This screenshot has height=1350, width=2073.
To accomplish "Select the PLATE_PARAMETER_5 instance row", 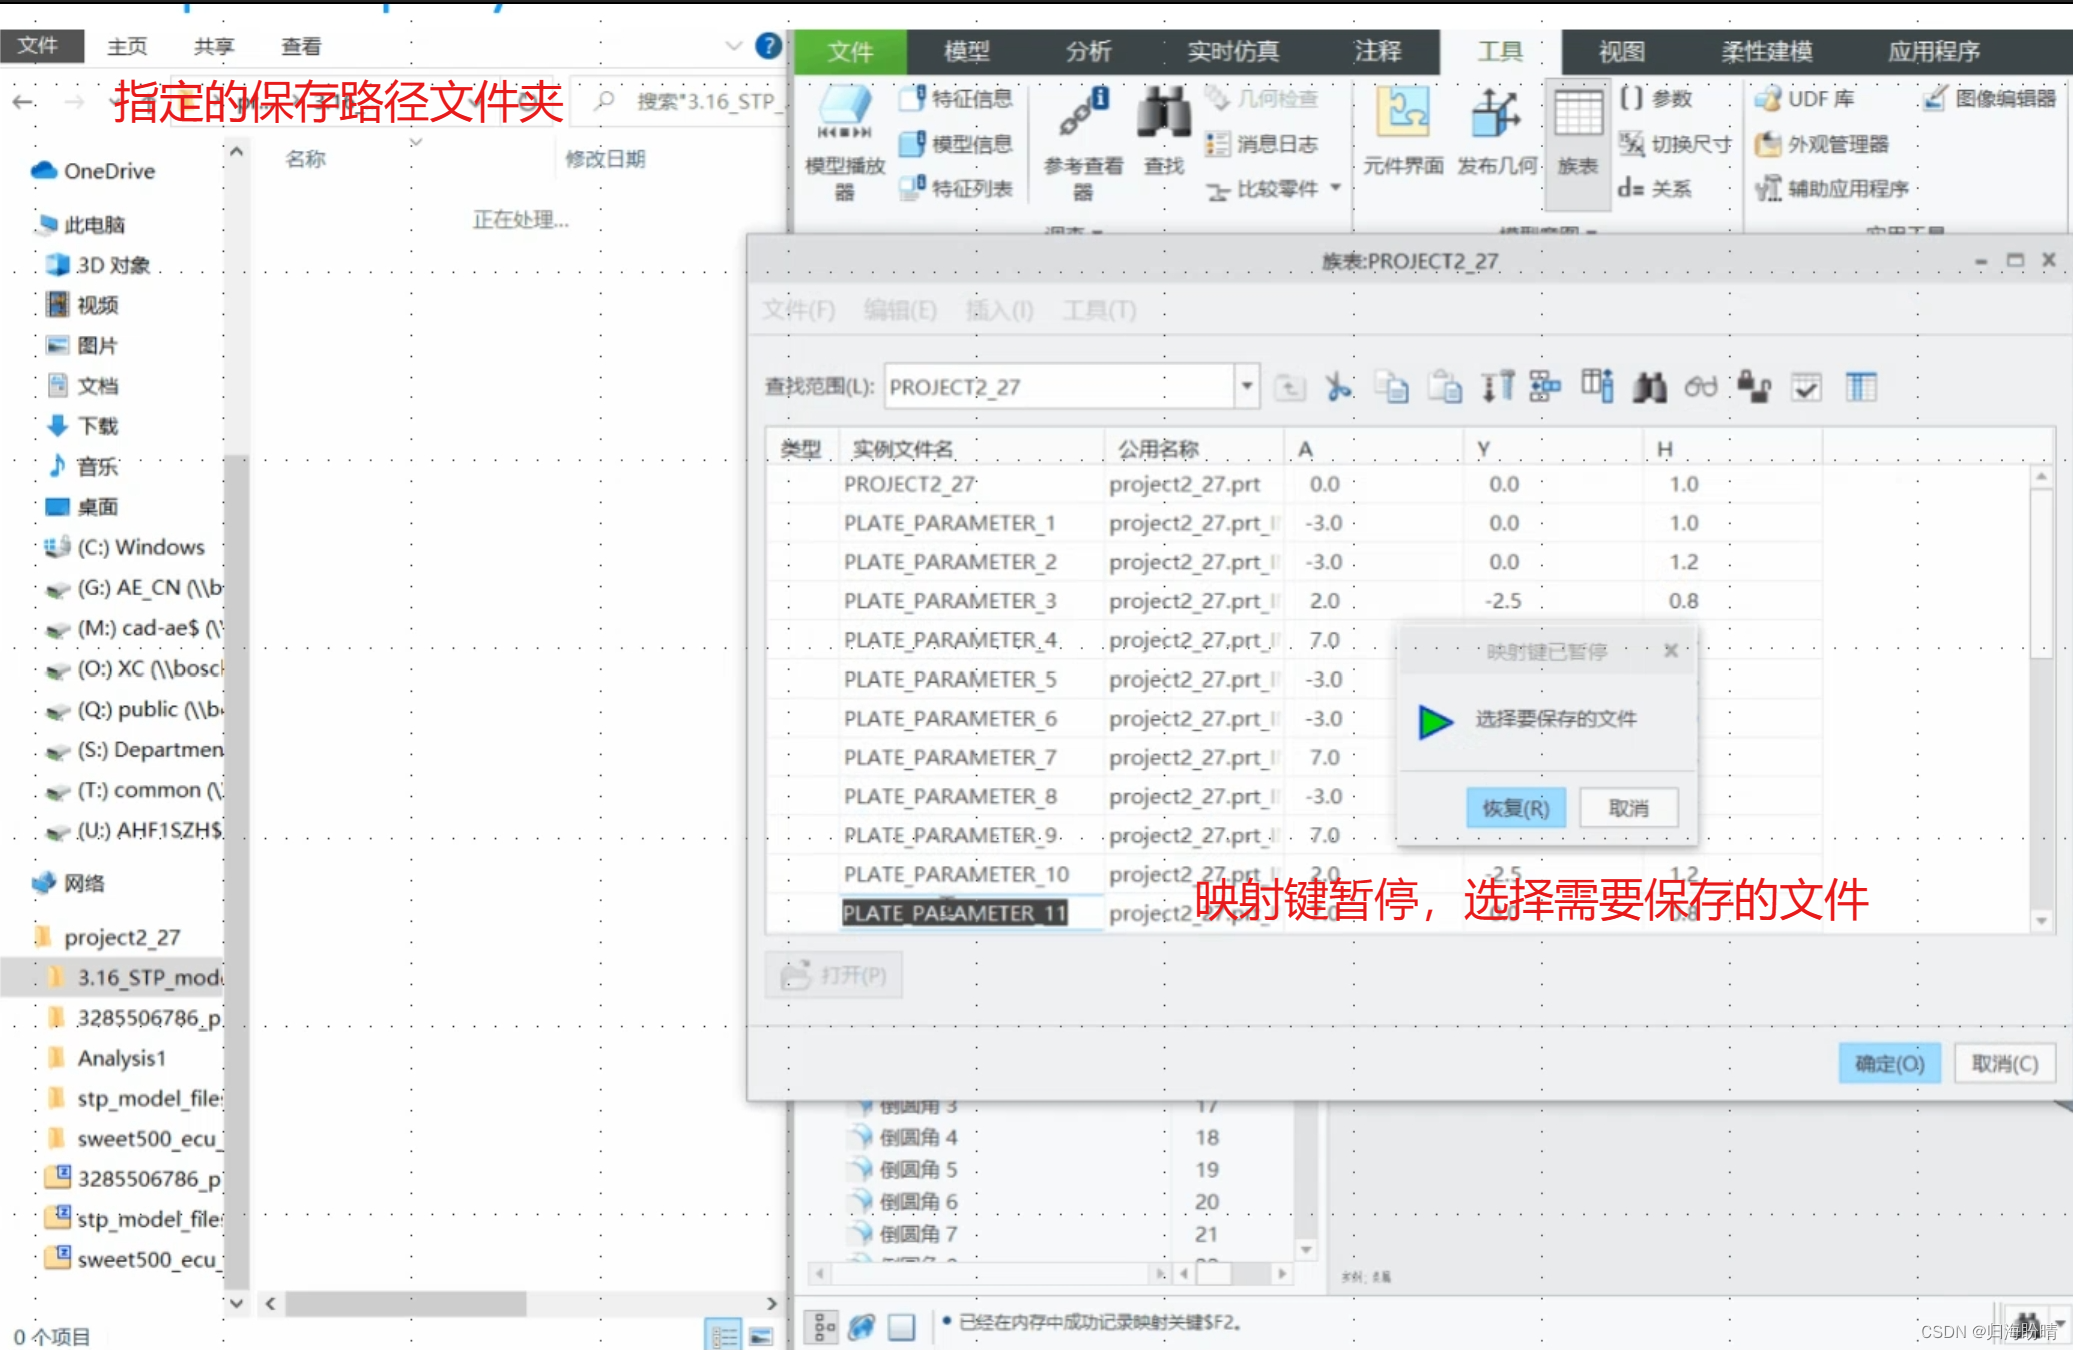I will (949, 679).
